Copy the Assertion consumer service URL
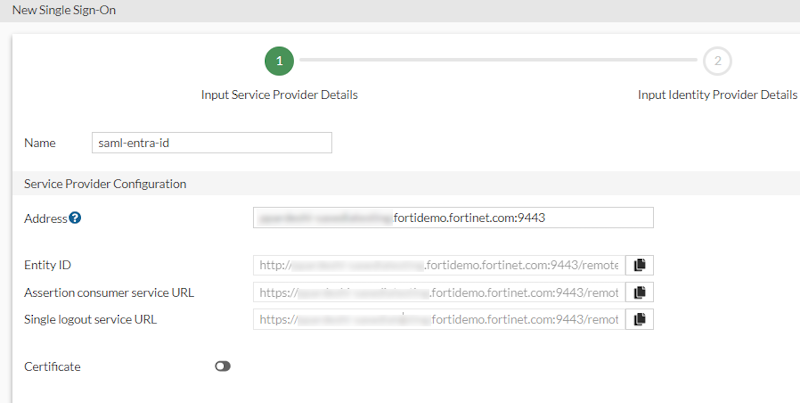The width and height of the screenshot is (800, 403). [640, 293]
